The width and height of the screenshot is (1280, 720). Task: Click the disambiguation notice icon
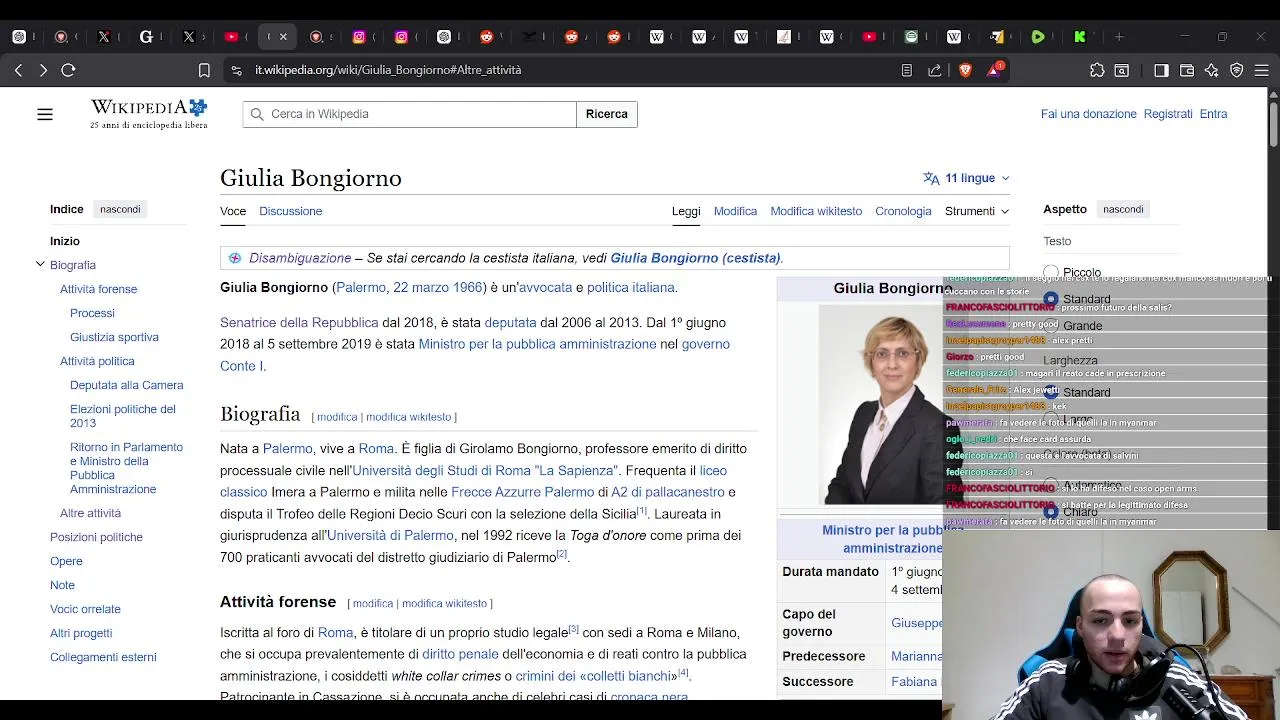pos(235,258)
